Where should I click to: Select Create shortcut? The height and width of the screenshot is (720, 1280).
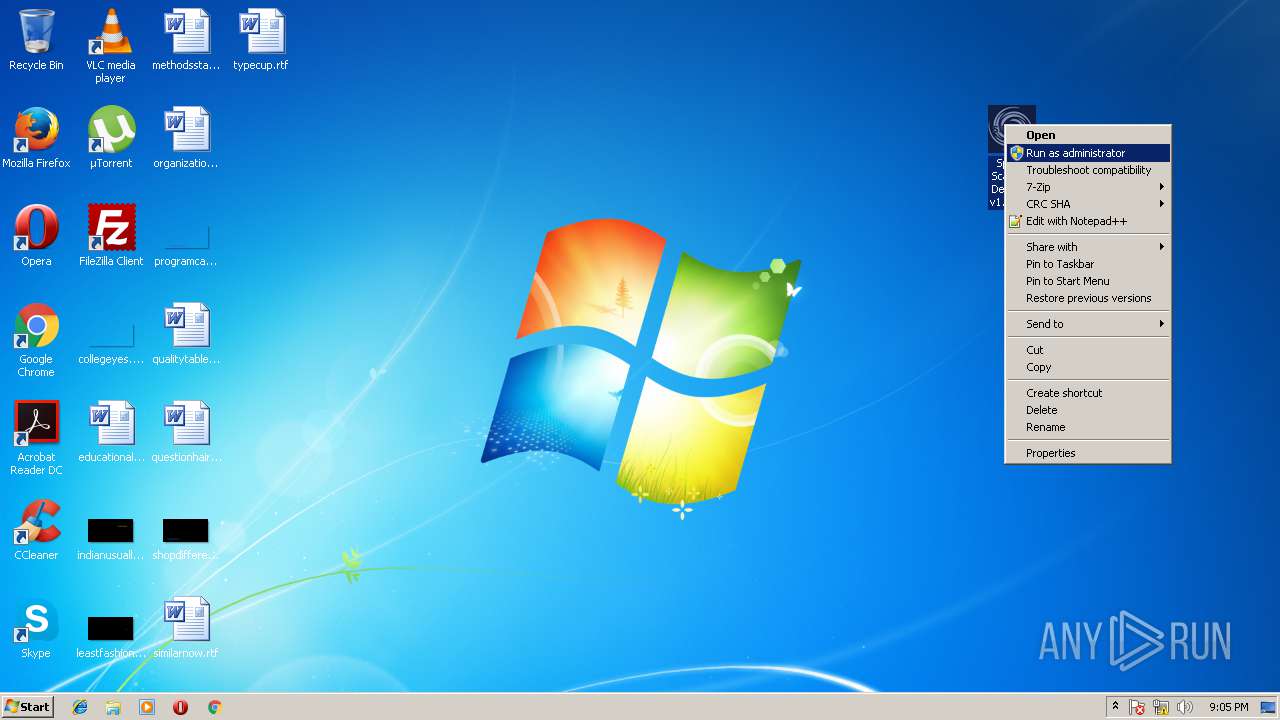pyautogui.click(x=1088, y=393)
